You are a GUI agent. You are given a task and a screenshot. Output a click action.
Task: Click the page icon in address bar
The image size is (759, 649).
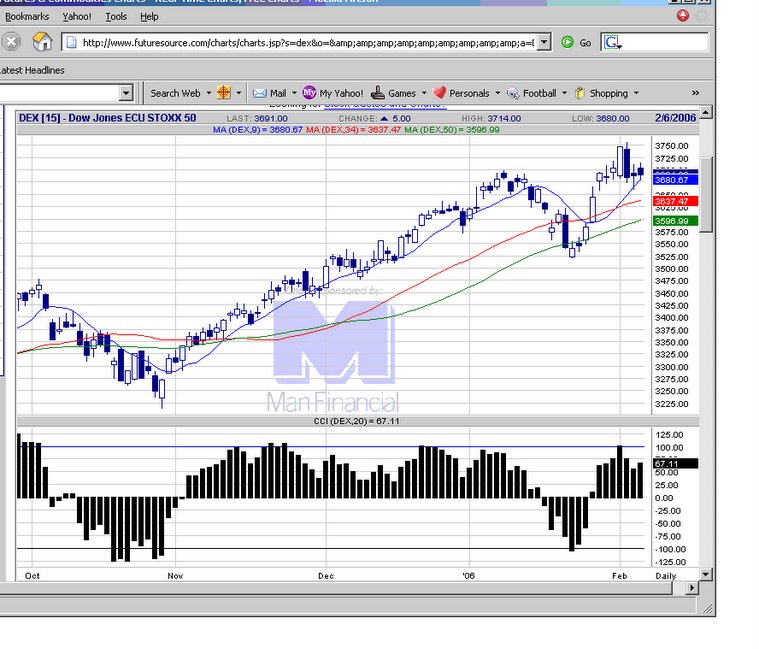pos(71,43)
